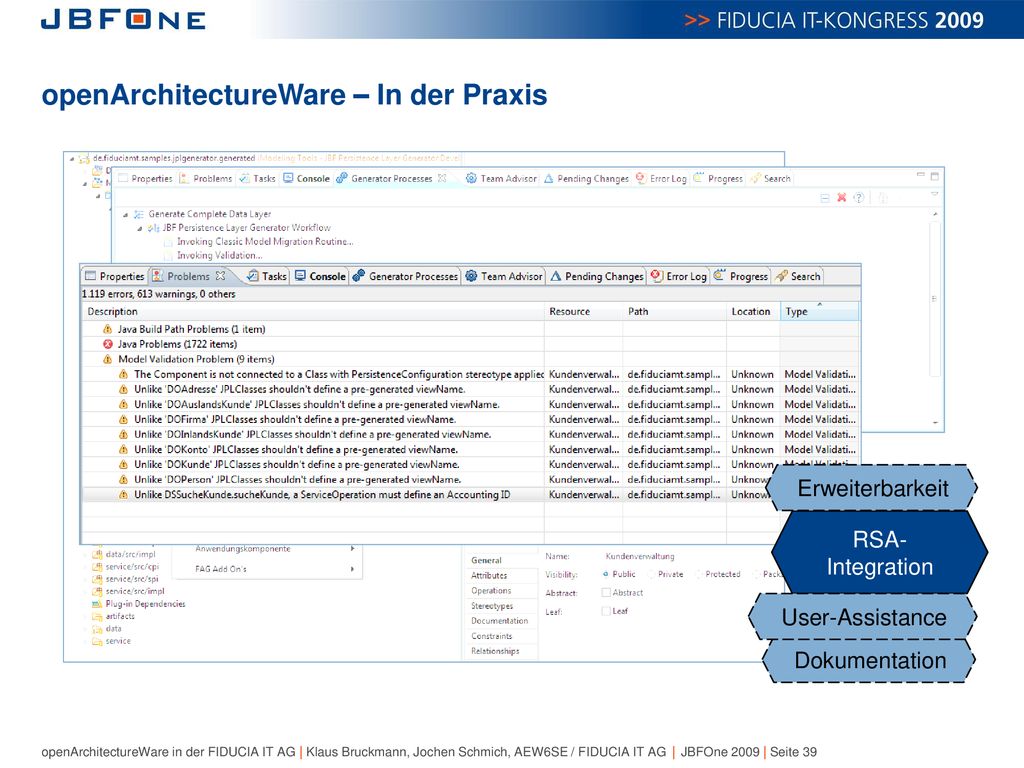Image resolution: width=1024 pixels, height=768 pixels.
Task: Select the Unlike 'DOFirma' warning row
Action: point(470,419)
